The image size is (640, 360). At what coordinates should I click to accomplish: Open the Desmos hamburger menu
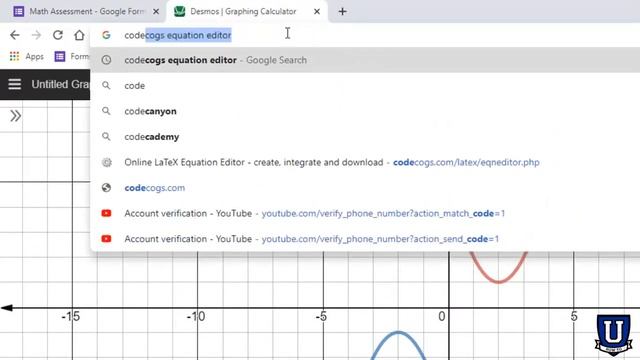click(15, 84)
